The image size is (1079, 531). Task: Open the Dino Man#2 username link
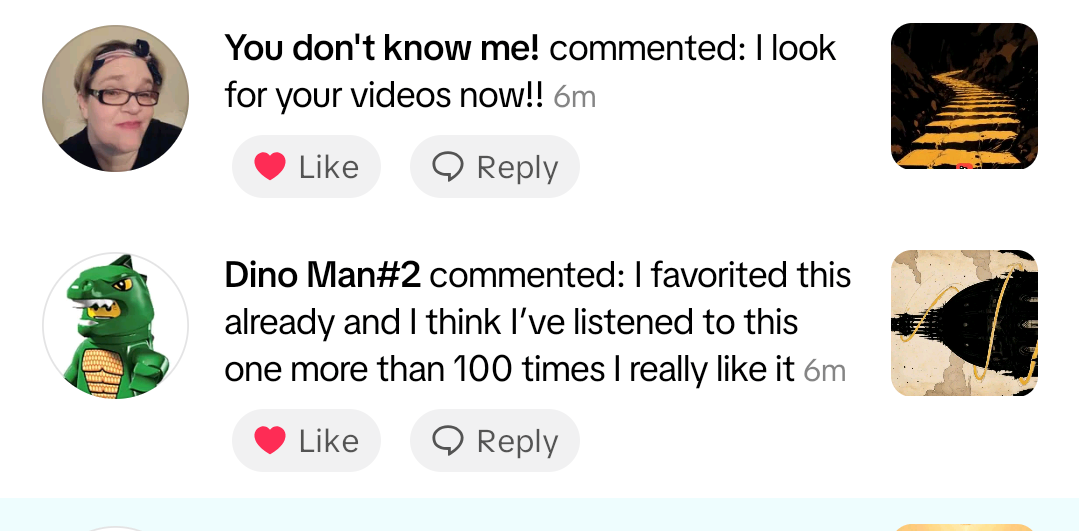tap(322, 274)
